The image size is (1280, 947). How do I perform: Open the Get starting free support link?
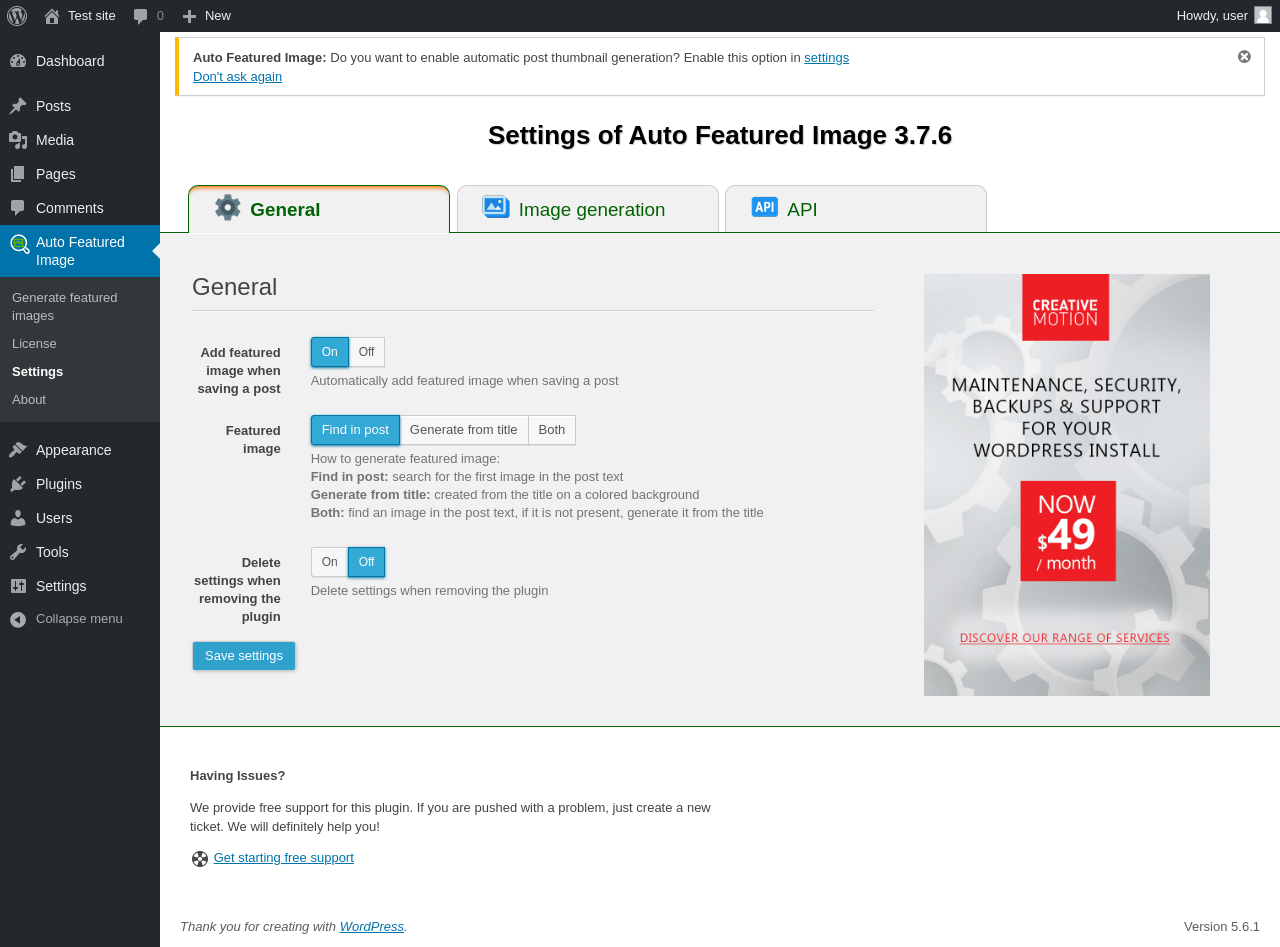pos(283,858)
